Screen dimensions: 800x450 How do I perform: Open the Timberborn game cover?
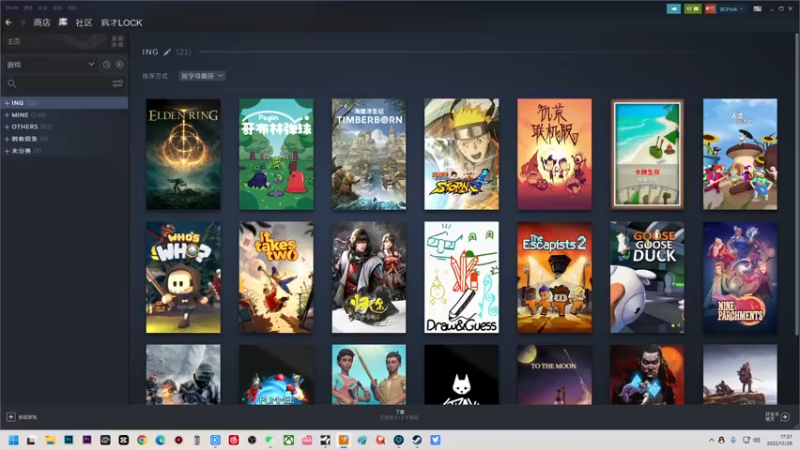click(369, 154)
